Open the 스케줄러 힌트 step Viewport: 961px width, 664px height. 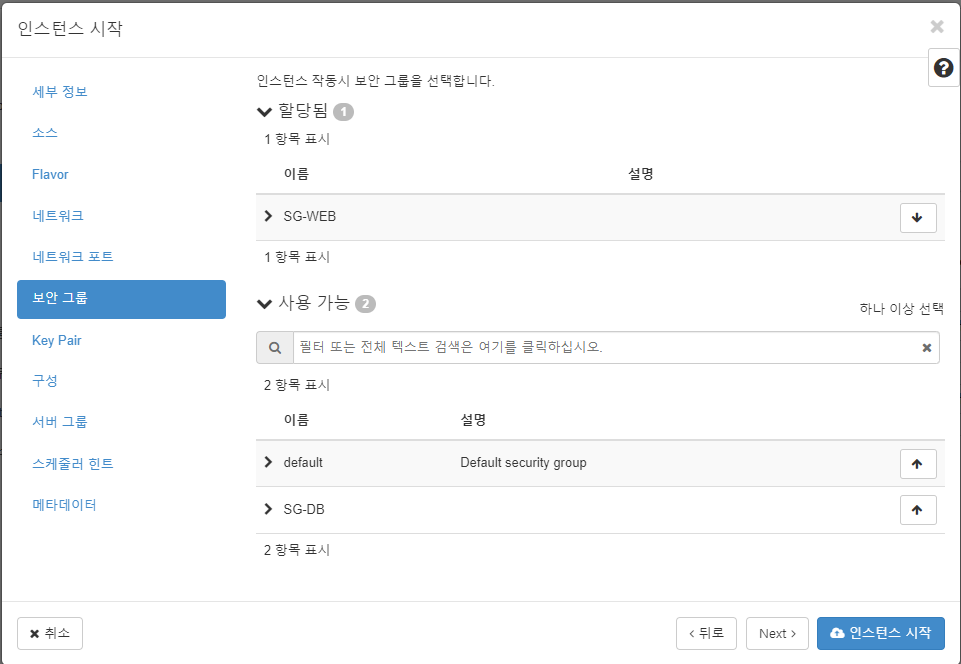73,464
